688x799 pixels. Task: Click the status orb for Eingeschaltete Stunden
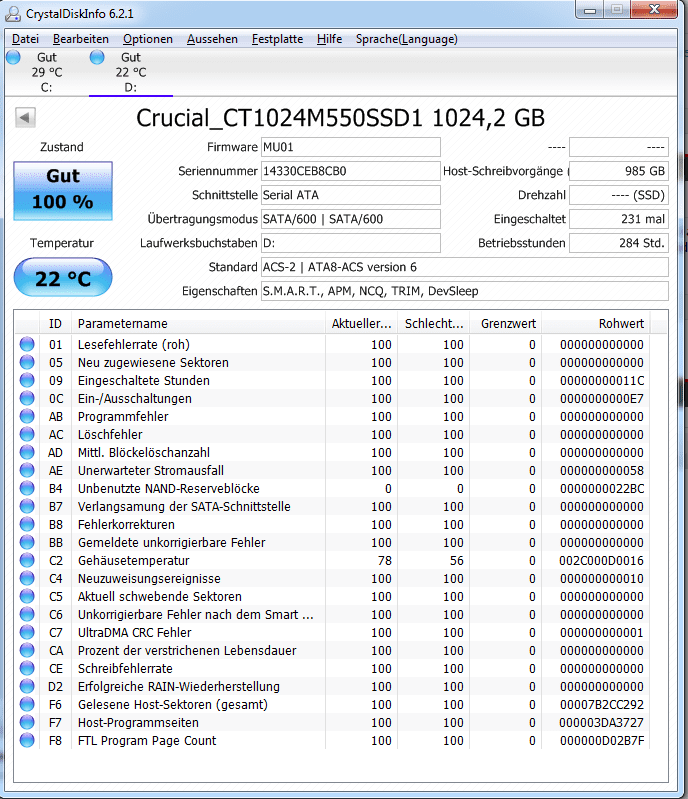tap(27, 380)
